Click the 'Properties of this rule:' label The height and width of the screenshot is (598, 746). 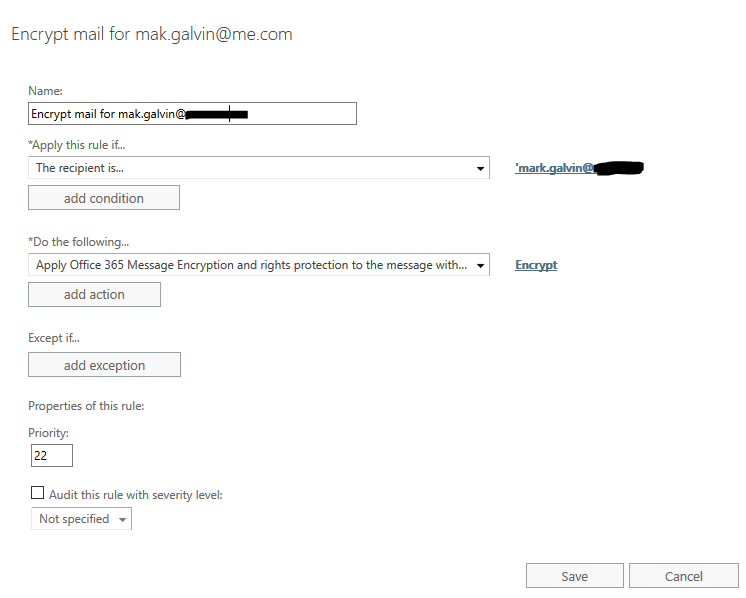coord(87,406)
